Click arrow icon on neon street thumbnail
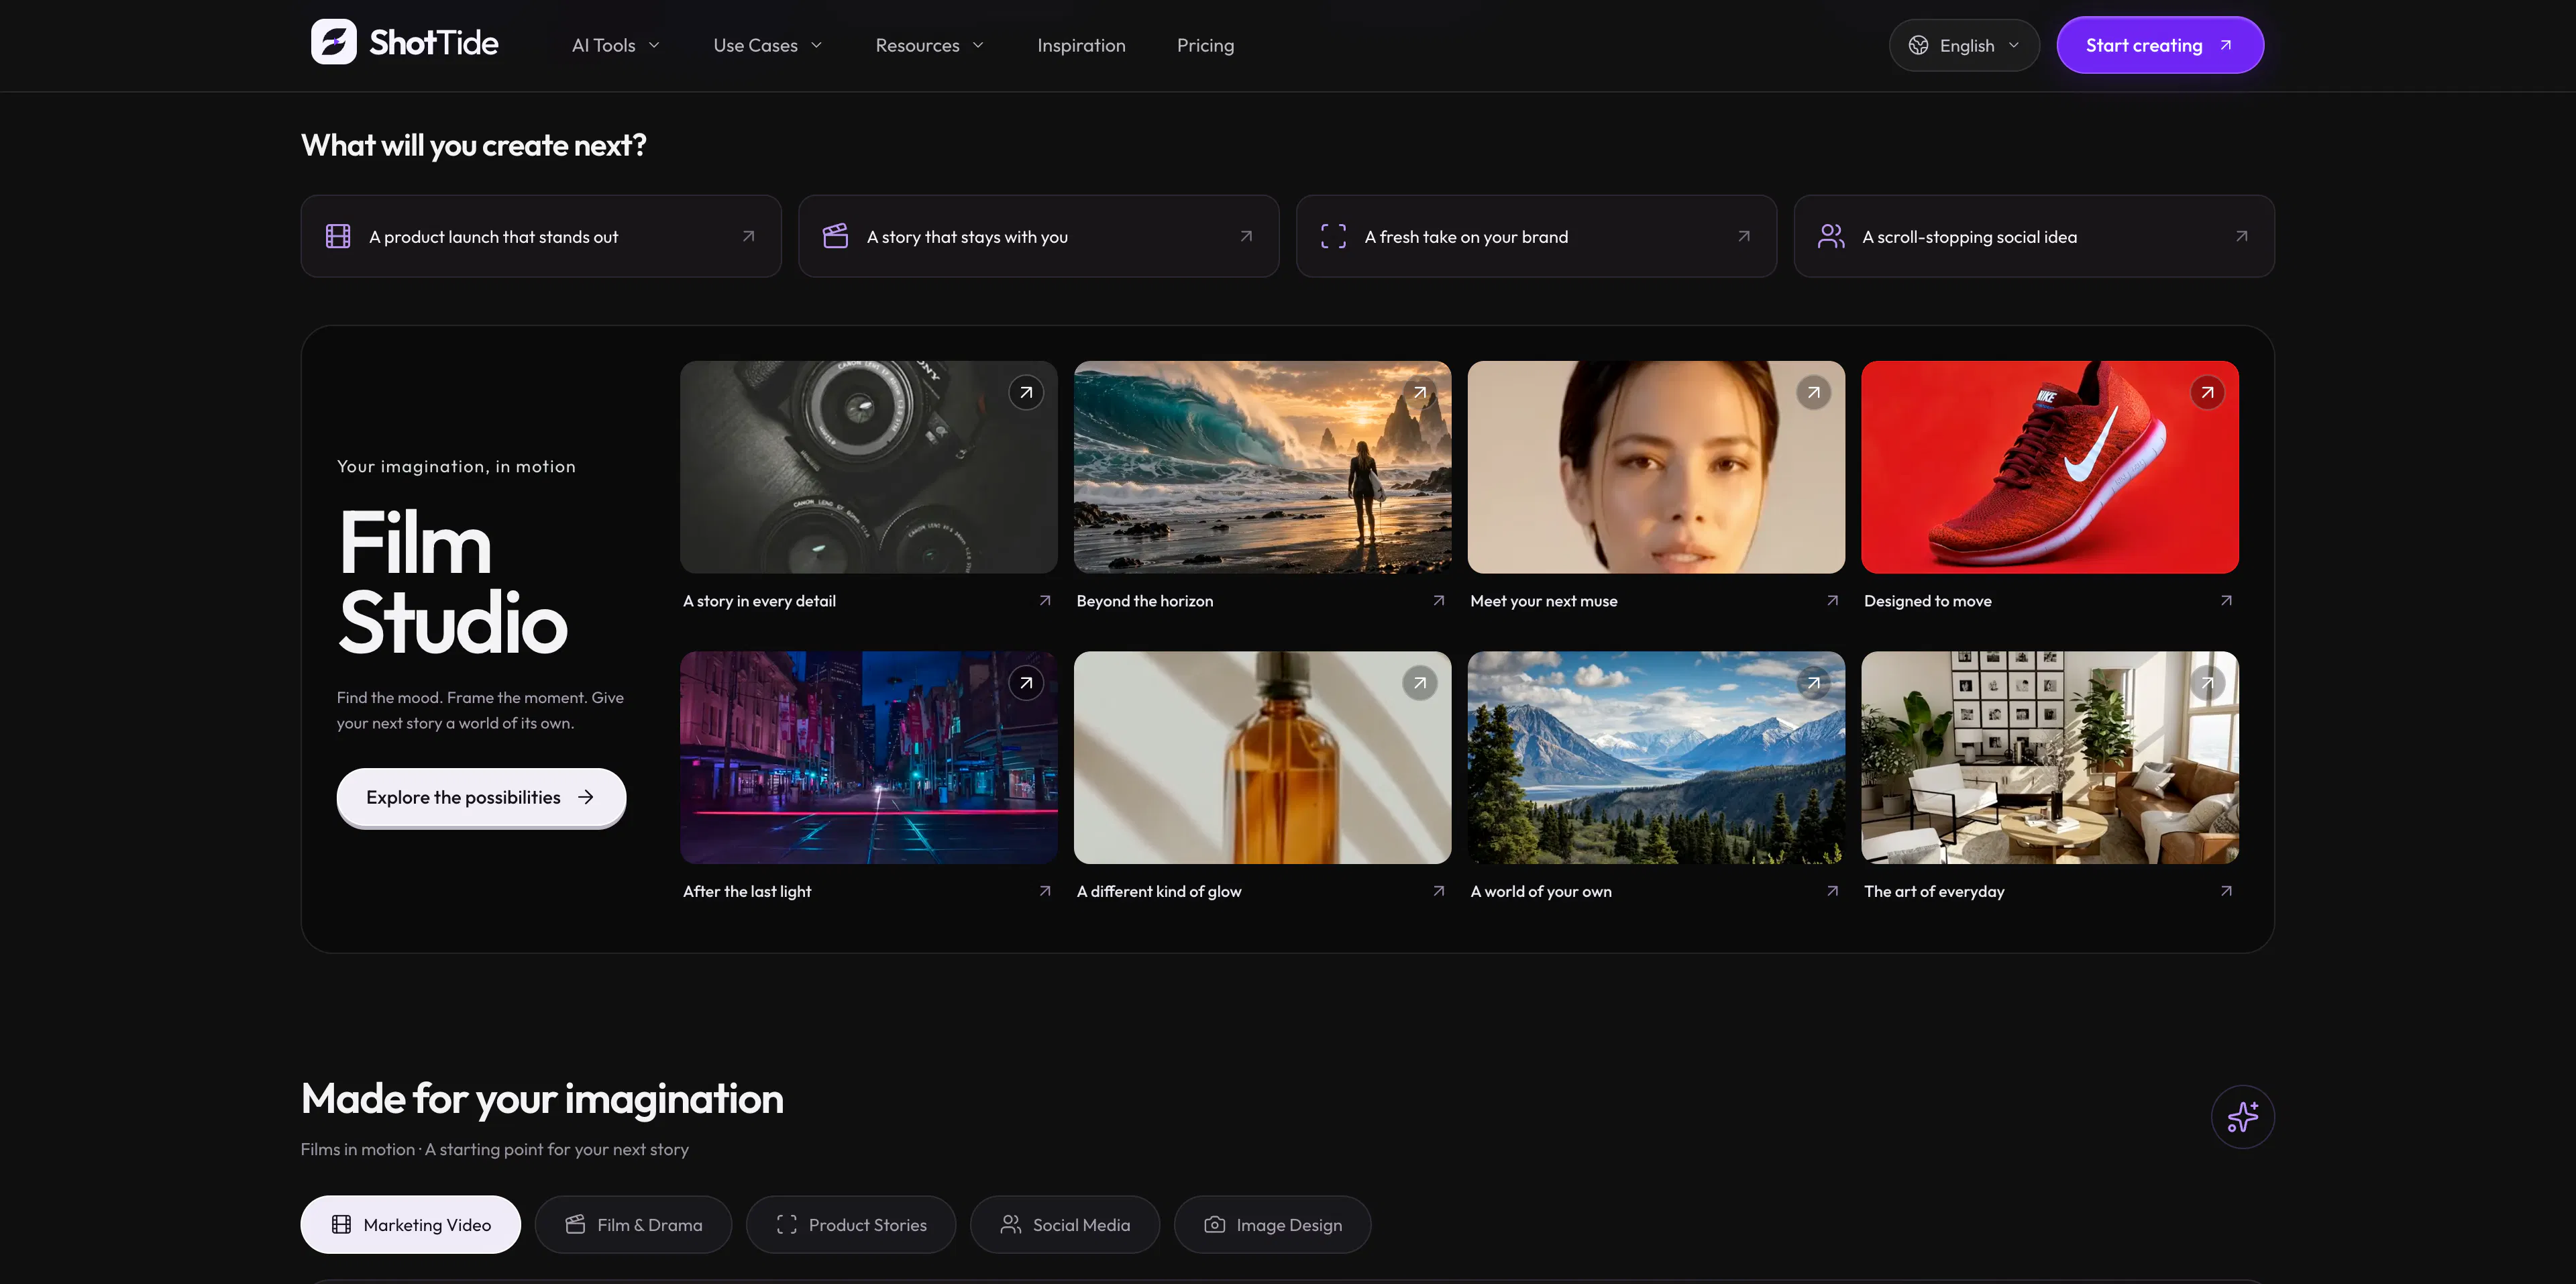The image size is (2576, 1284). click(x=1025, y=683)
